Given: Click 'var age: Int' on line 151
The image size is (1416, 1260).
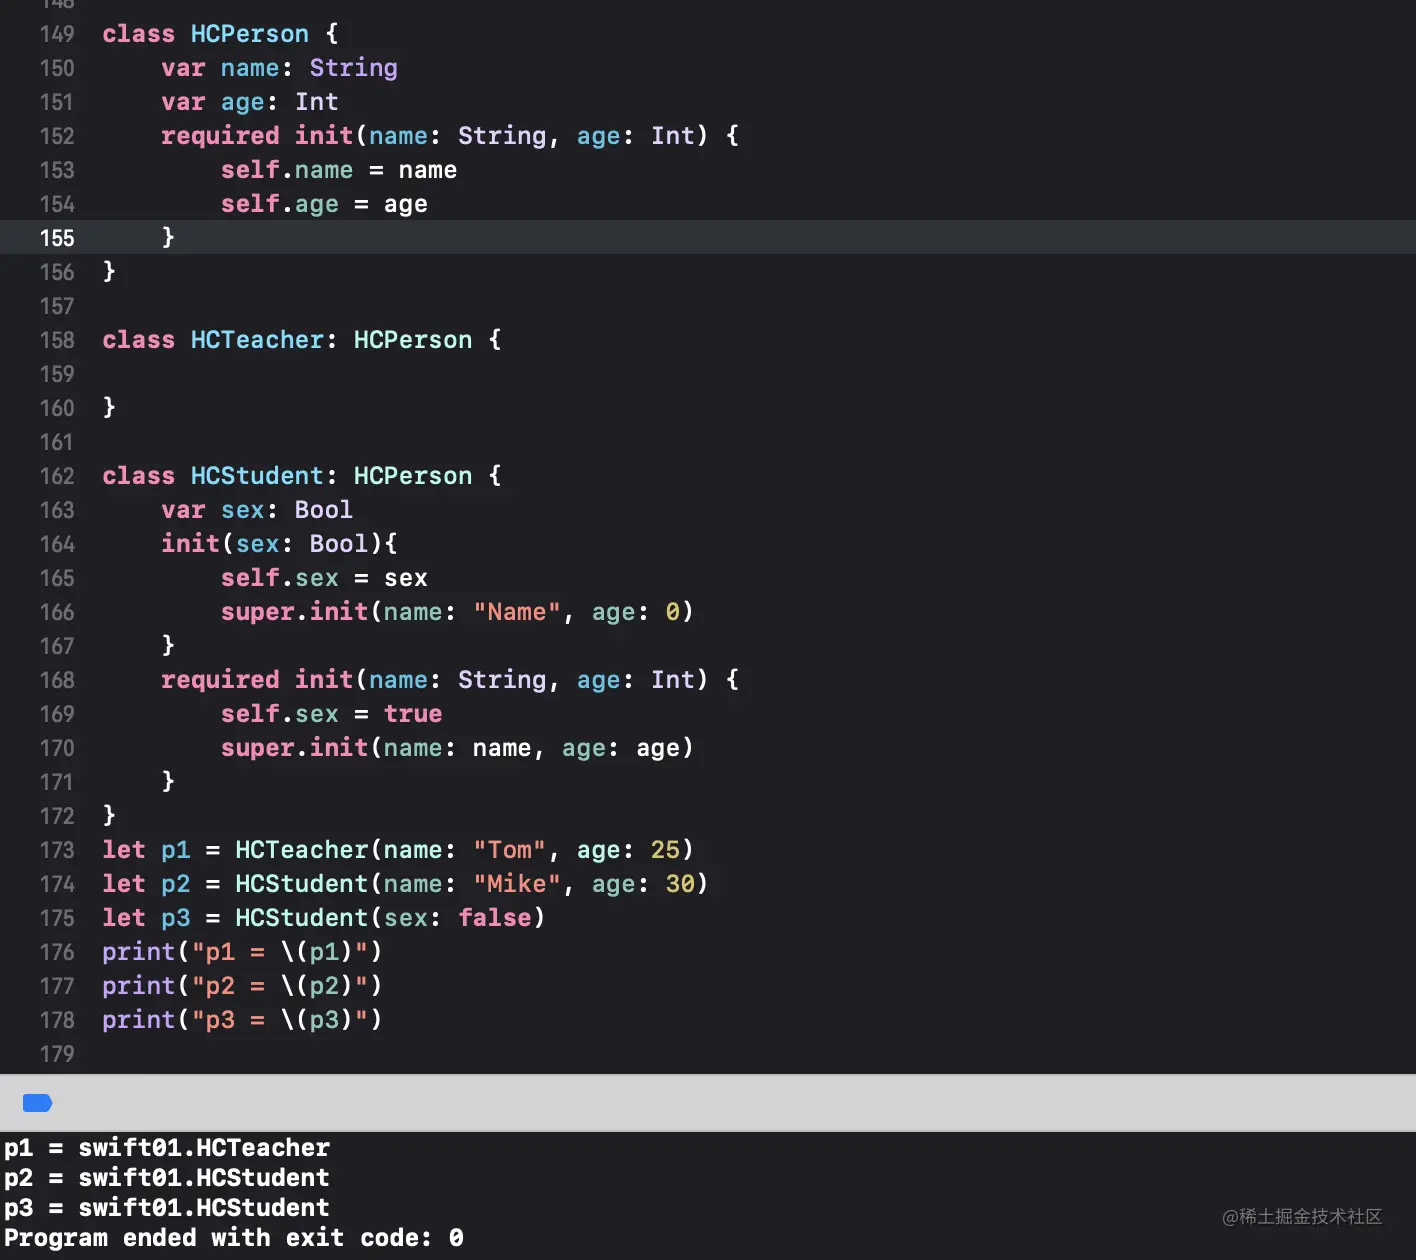Looking at the screenshot, I should click(x=250, y=102).
